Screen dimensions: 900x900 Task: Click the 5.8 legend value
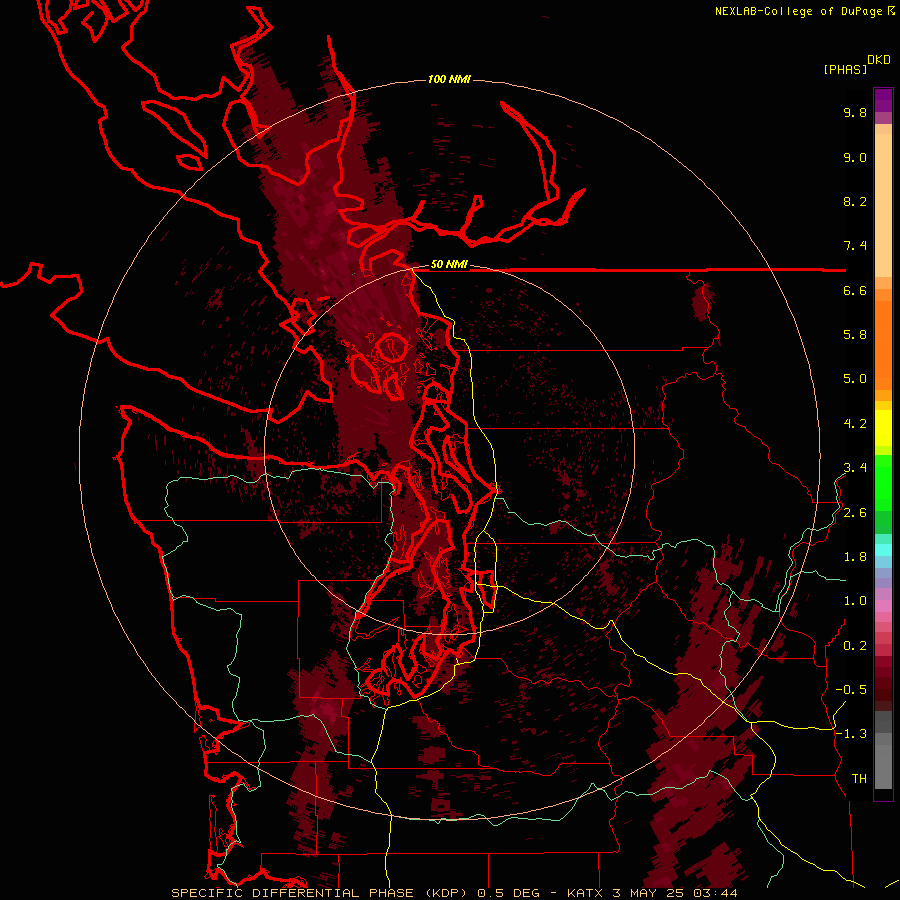(x=855, y=335)
